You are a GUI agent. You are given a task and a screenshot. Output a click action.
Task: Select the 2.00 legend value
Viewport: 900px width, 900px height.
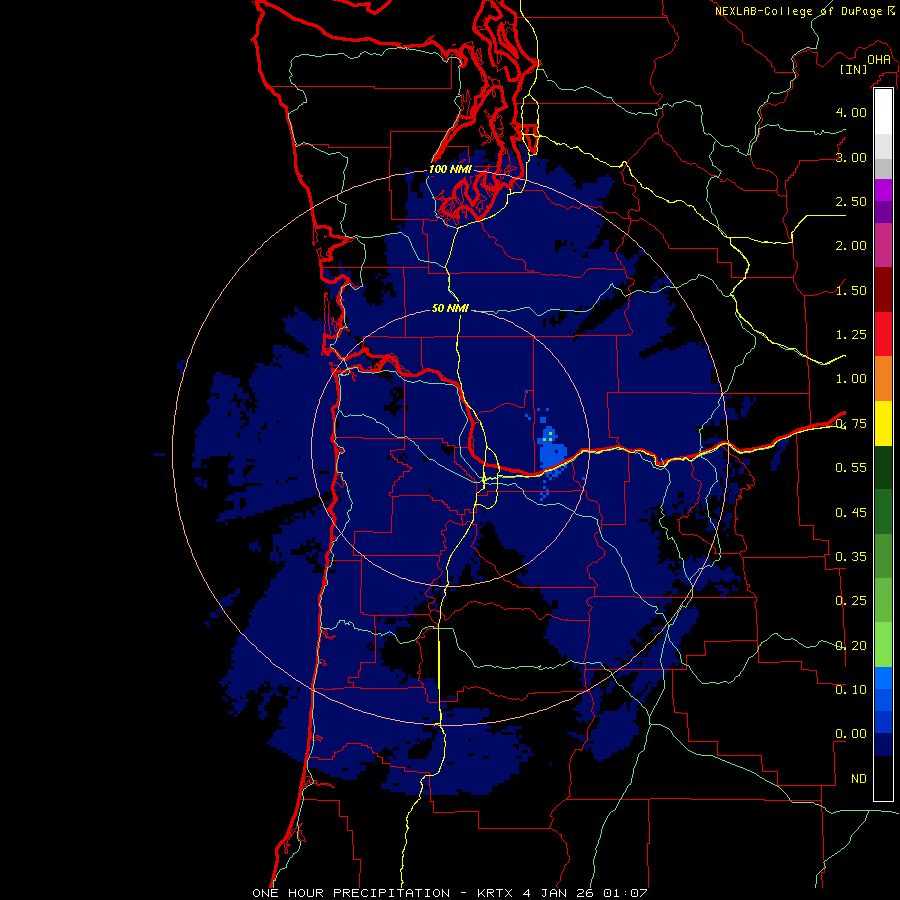point(851,246)
